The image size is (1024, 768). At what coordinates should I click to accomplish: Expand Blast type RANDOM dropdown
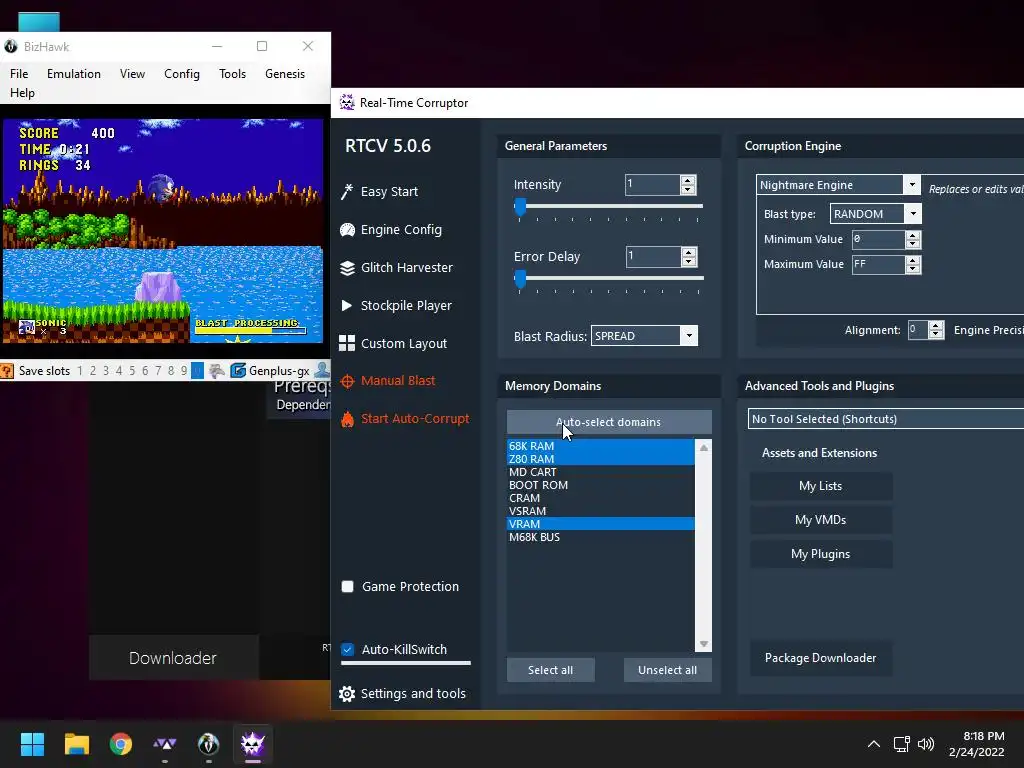[913, 214]
